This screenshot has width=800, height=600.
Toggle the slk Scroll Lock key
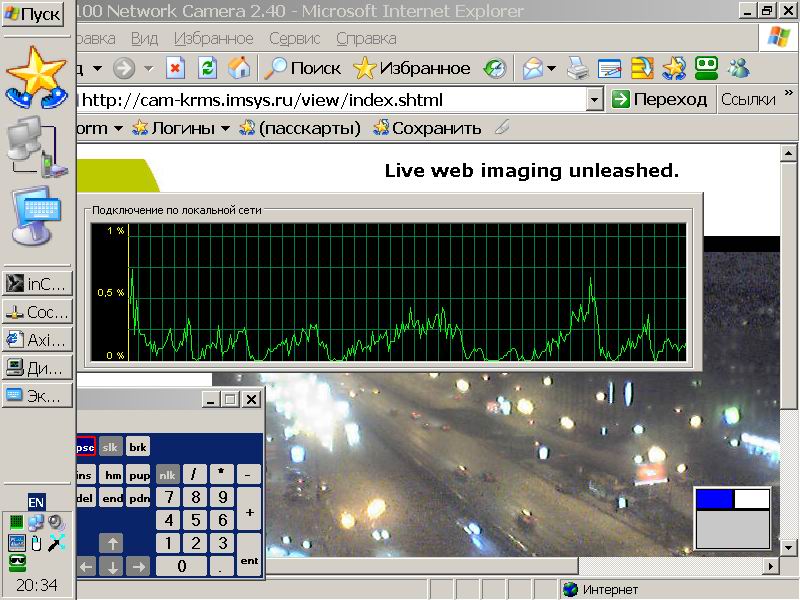click(110, 447)
